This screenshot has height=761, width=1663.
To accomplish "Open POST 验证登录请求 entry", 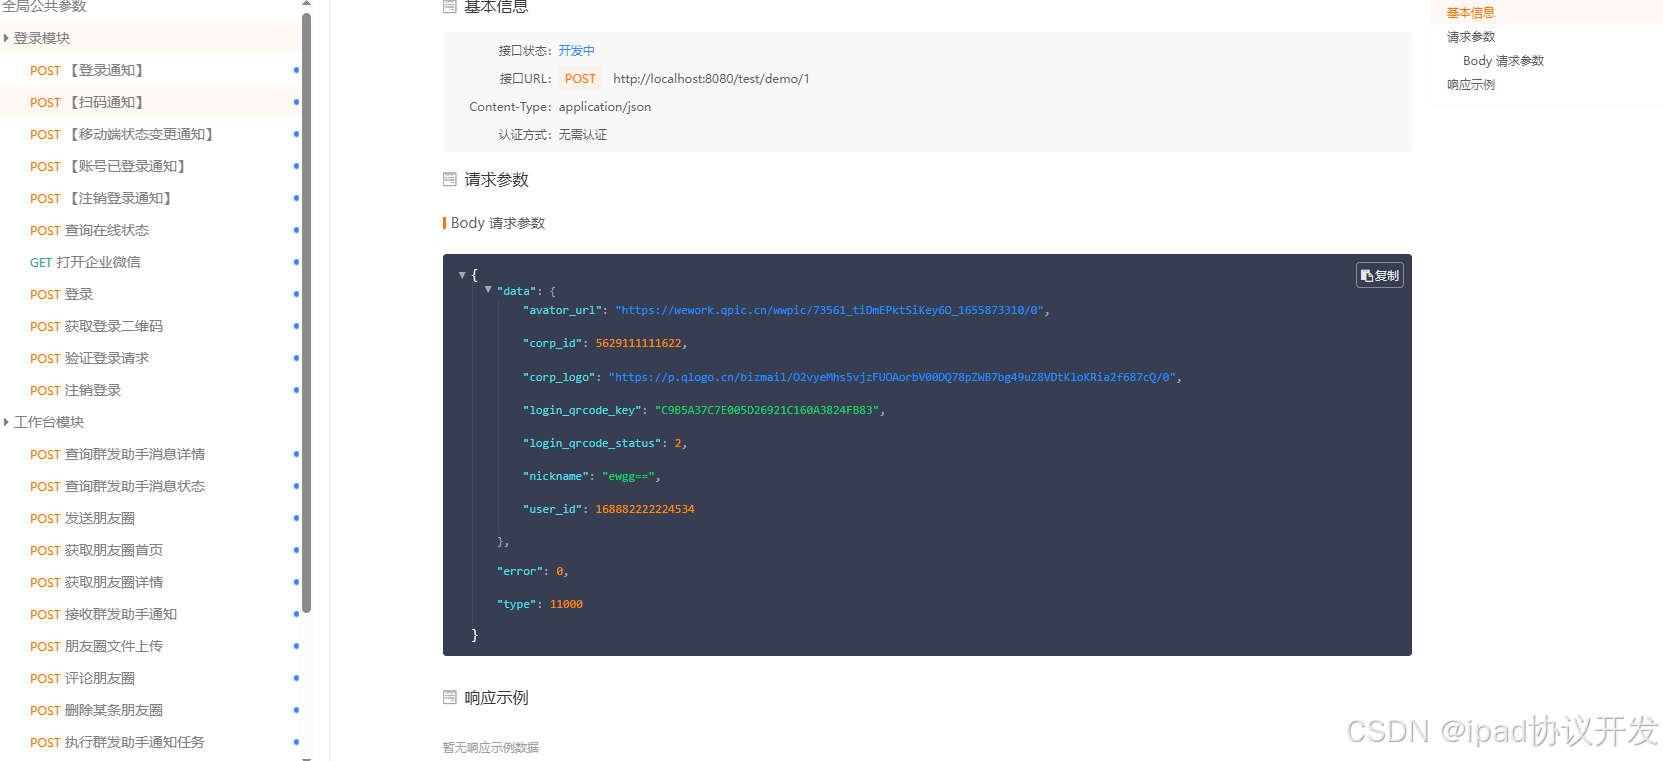I will tap(150, 358).
